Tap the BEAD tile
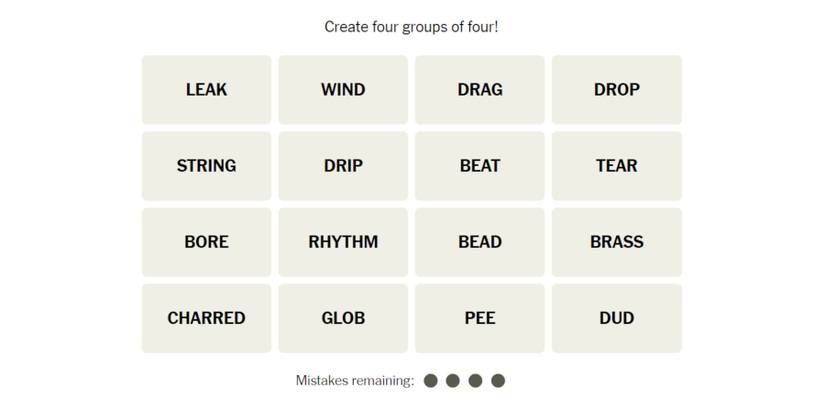 coord(480,242)
